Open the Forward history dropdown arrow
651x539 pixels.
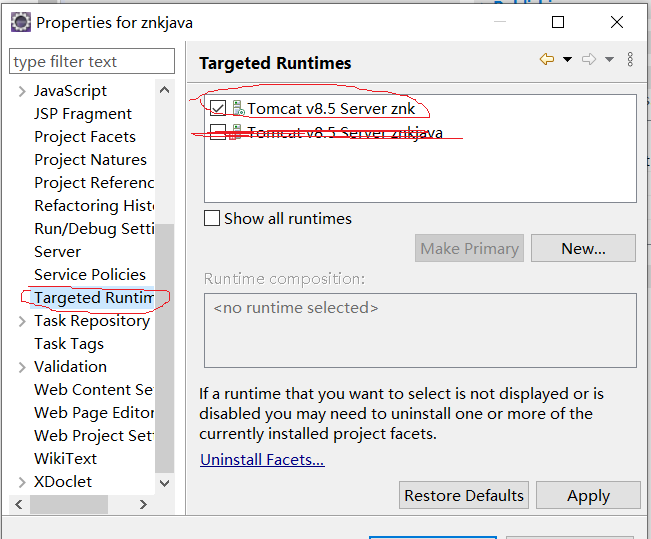pyautogui.click(x=609, y=59)
